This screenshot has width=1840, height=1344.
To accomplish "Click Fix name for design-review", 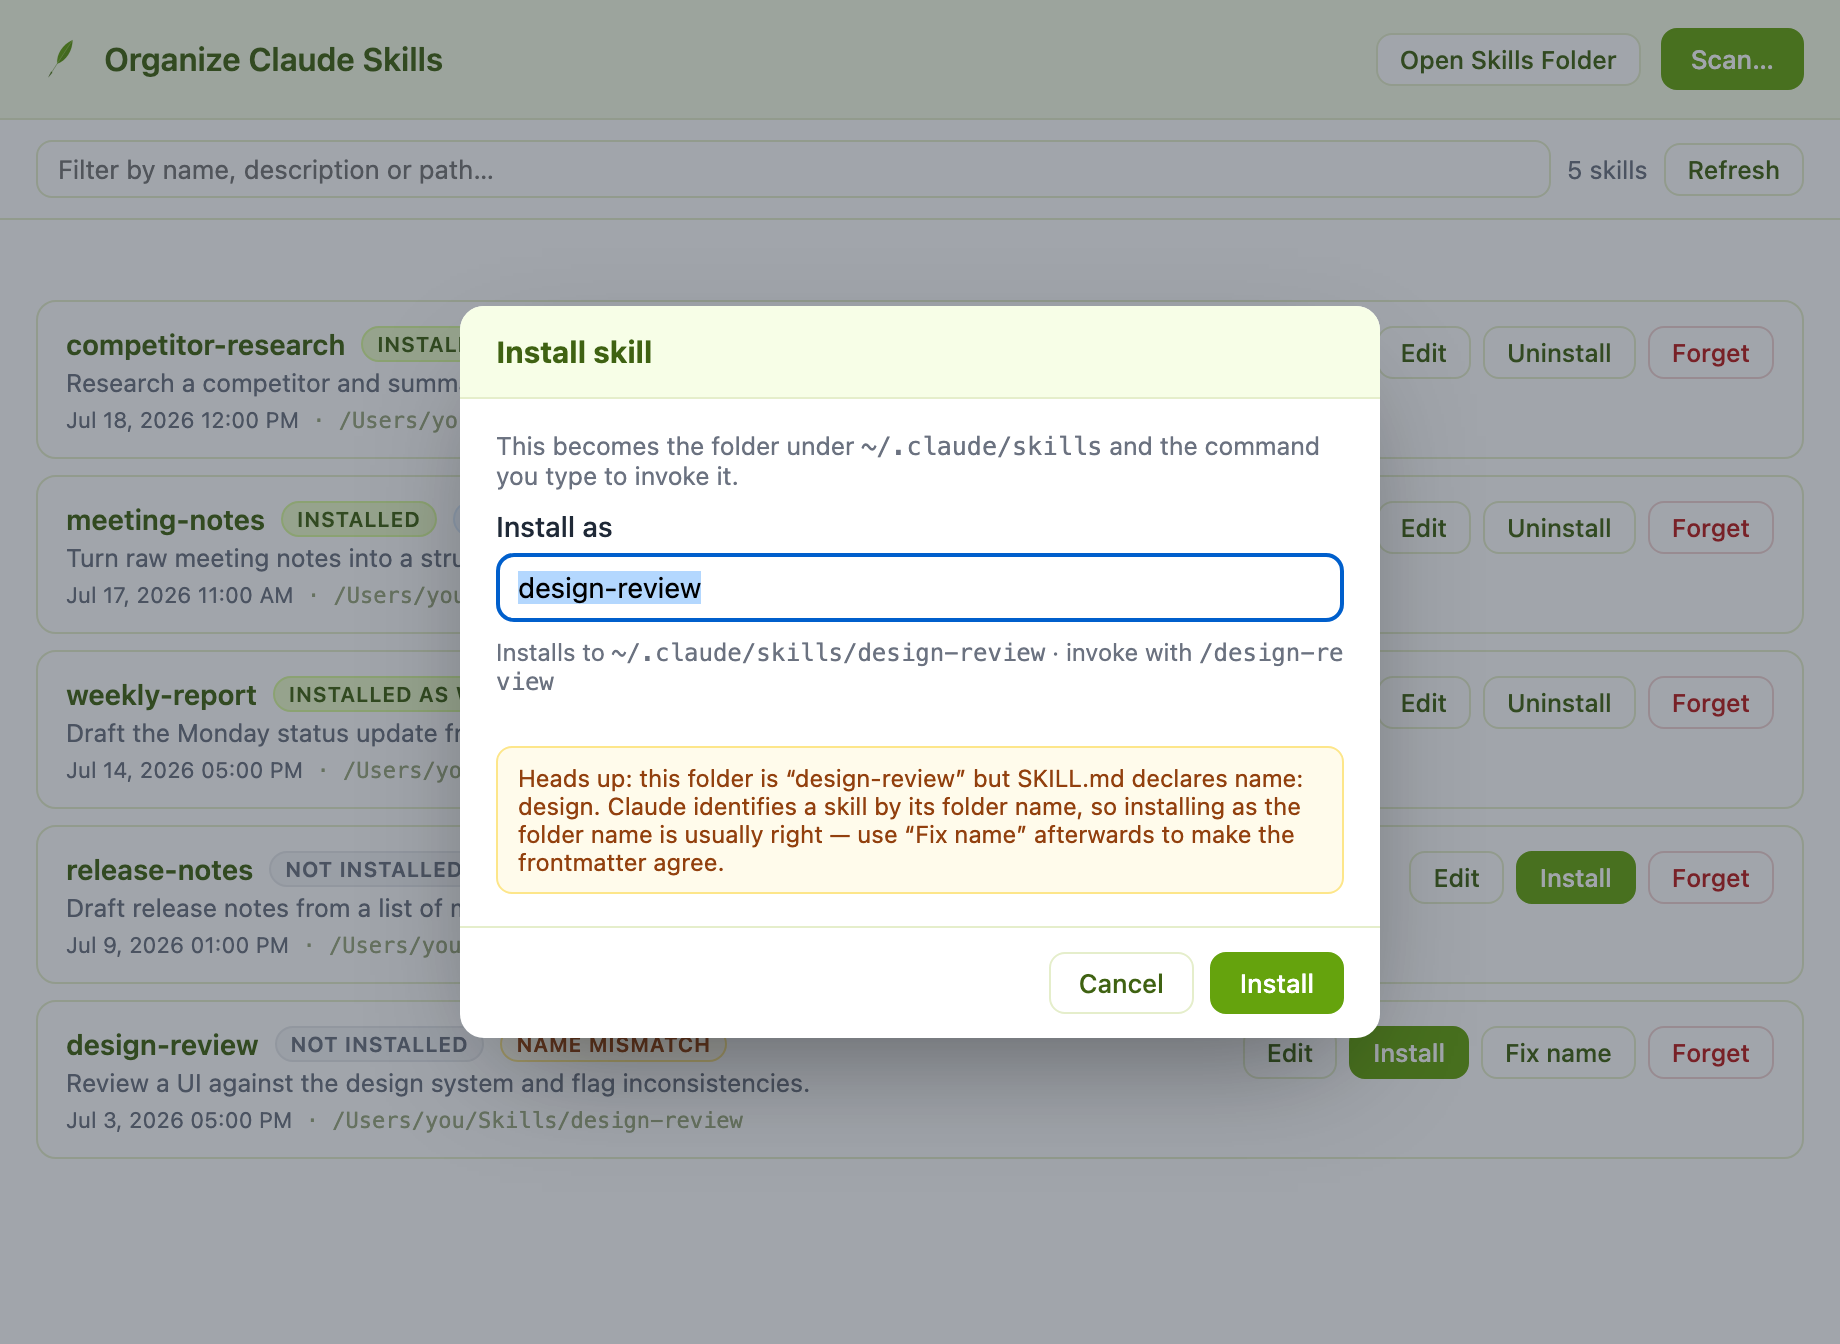I will [1558, 1053].
